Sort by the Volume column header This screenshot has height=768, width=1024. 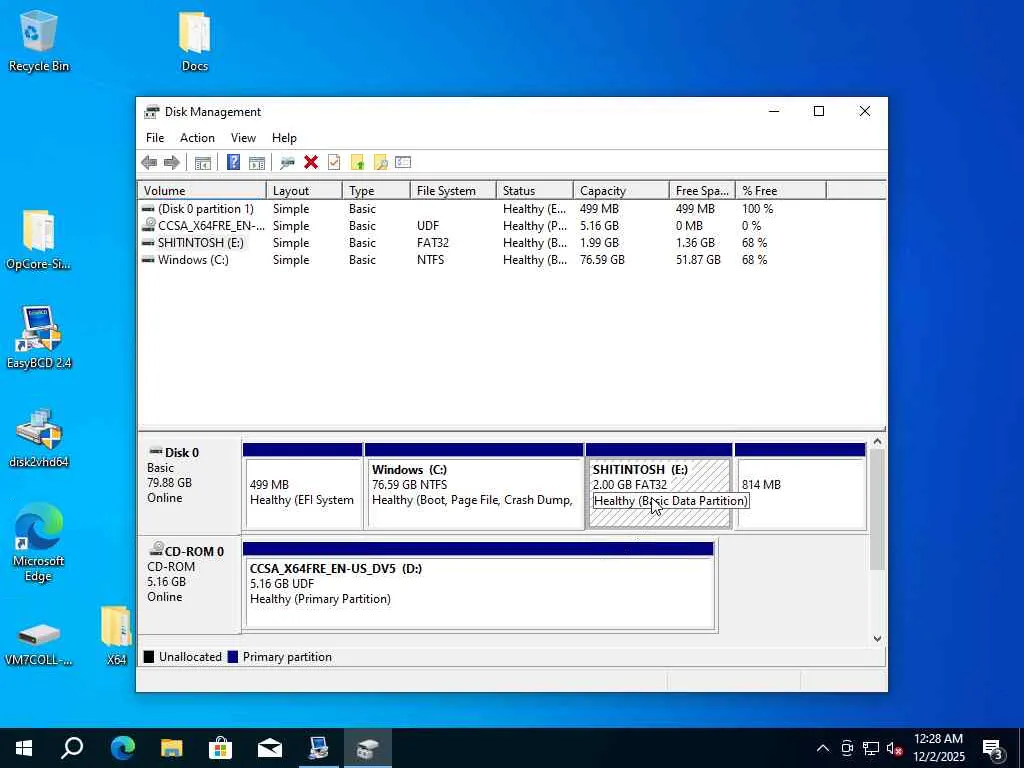click(202, 191)
